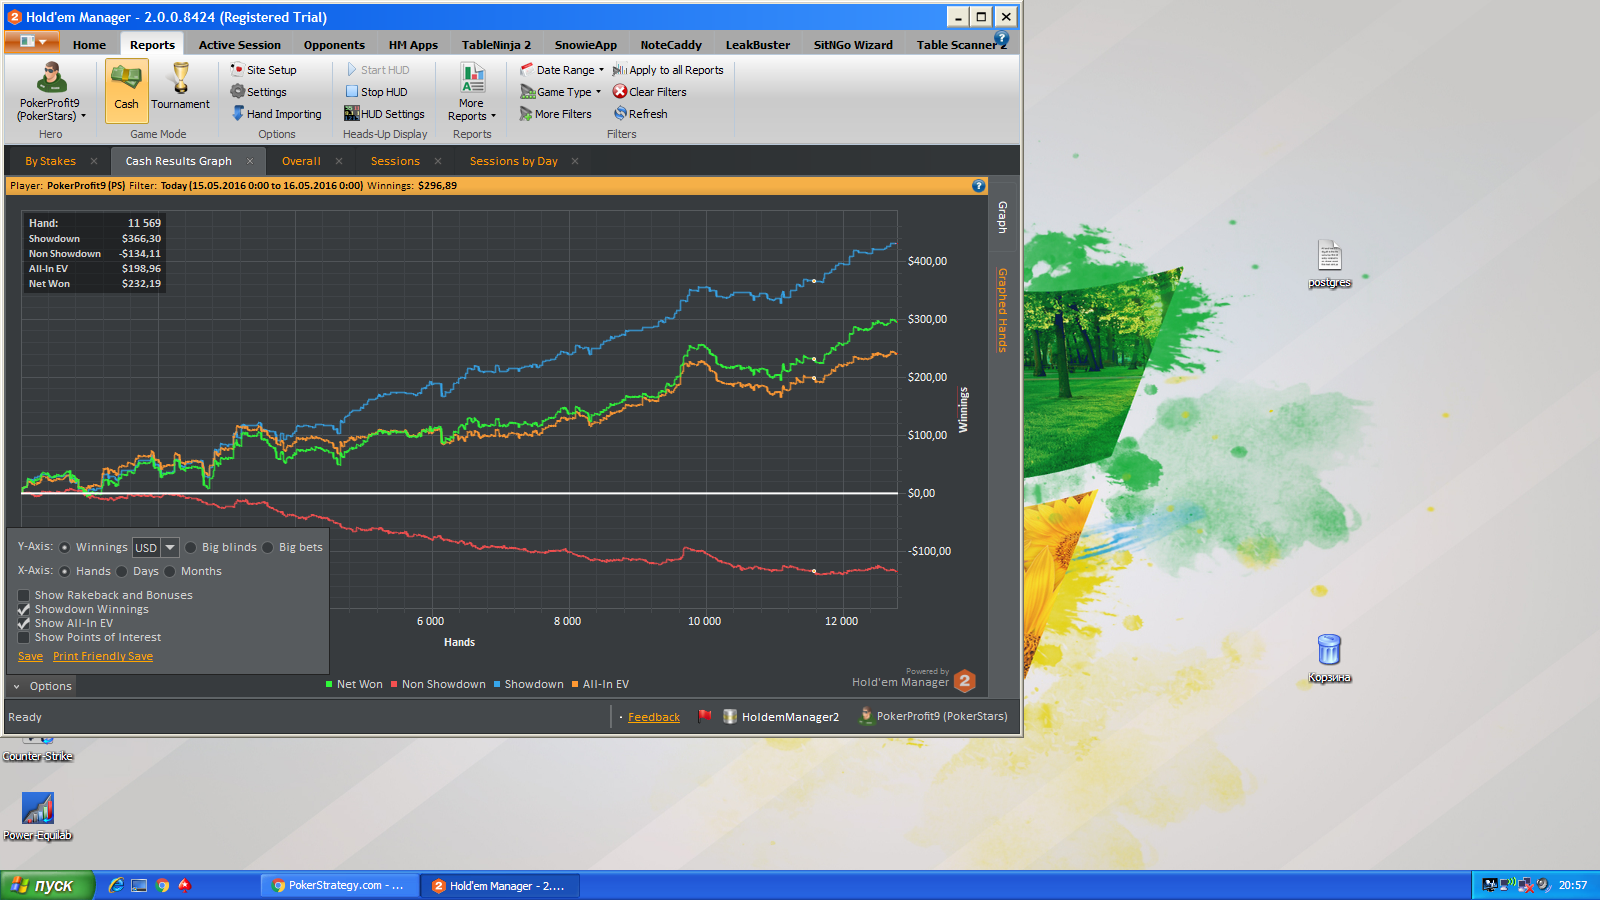Click the green Net Won legend swatch
This screenshot has width=1600, height=900.
point(329,684)
